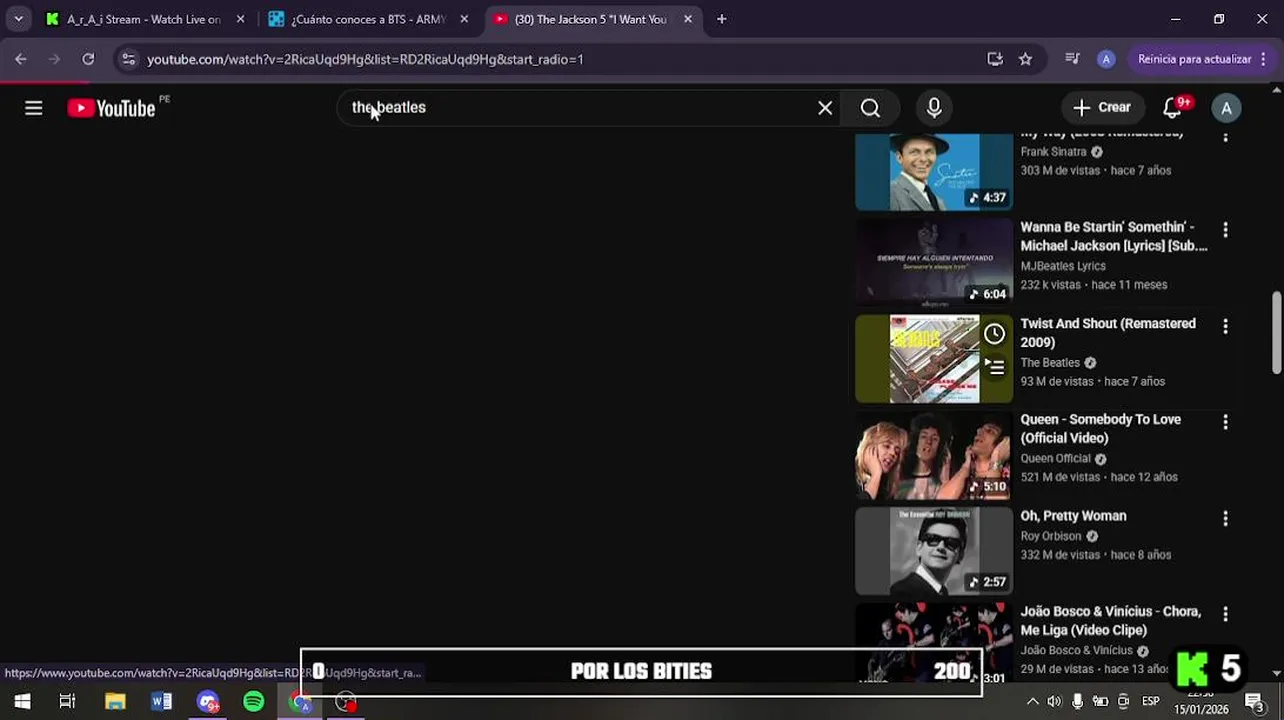1284x720 pixels.
Task: Open Discord from the taskbar
Action: point(208,702)
